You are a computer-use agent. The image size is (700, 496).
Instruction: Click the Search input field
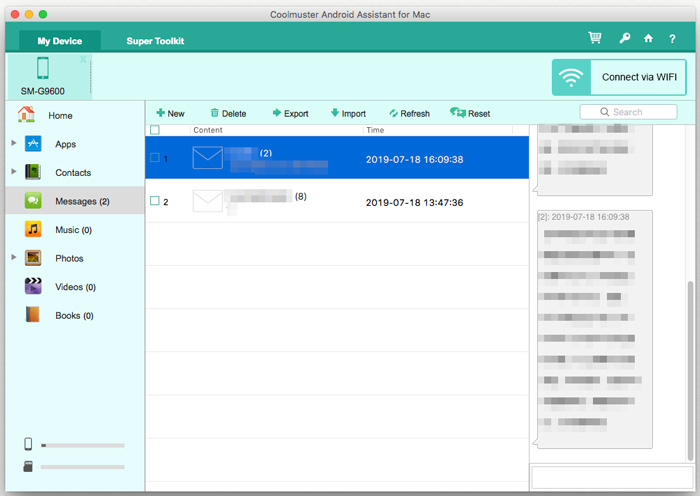(628, 112)
